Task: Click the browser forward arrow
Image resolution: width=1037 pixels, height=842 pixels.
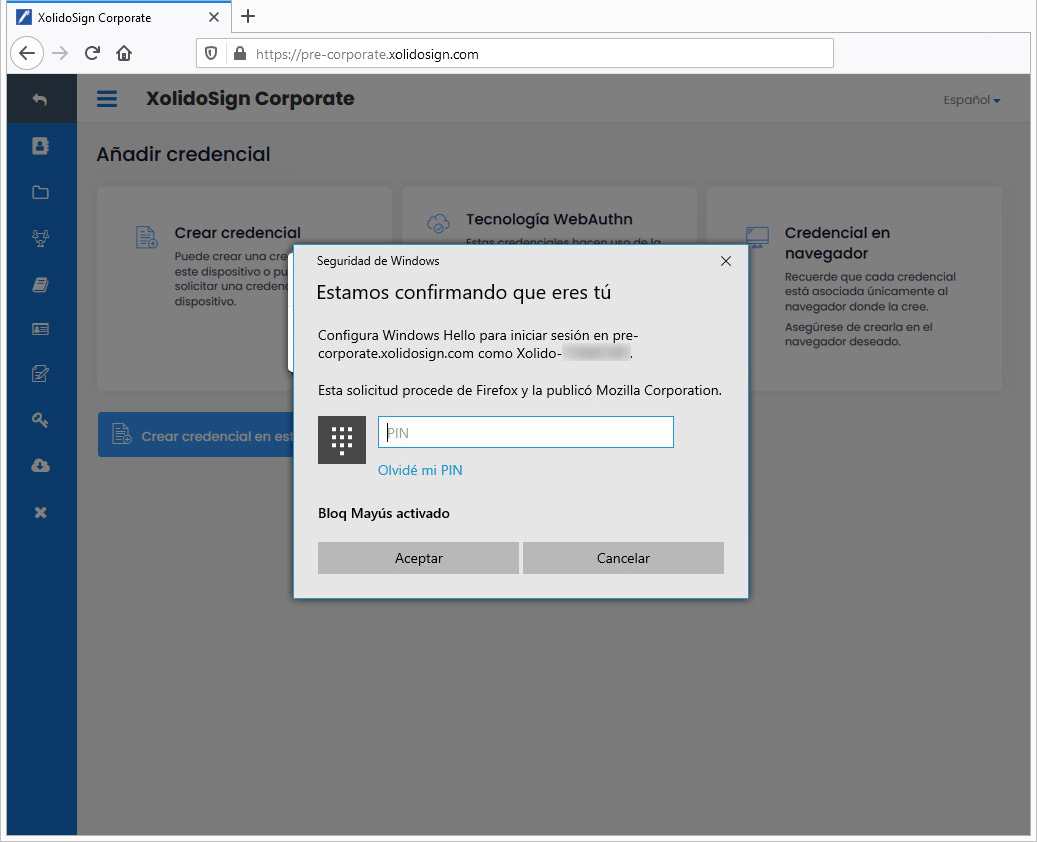Action: (x=60, y=53)
